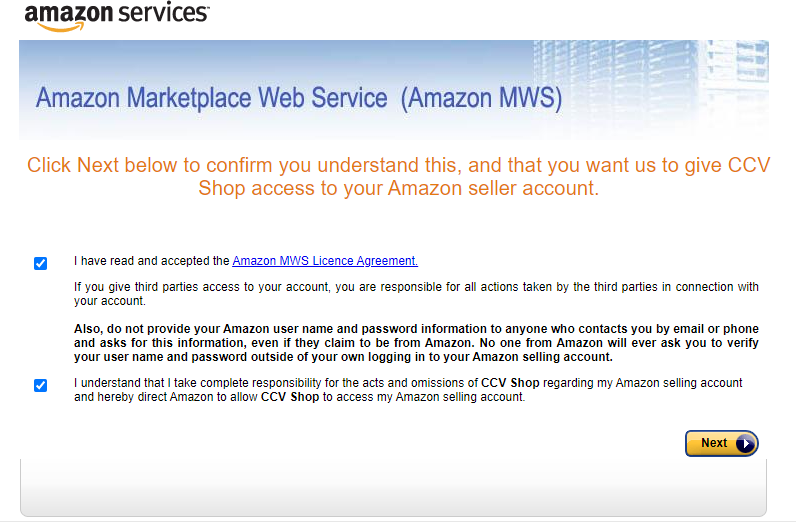
Task: Uncheck the MWS Licence Agreement checkbox
Action: click(x=41, y=264)
